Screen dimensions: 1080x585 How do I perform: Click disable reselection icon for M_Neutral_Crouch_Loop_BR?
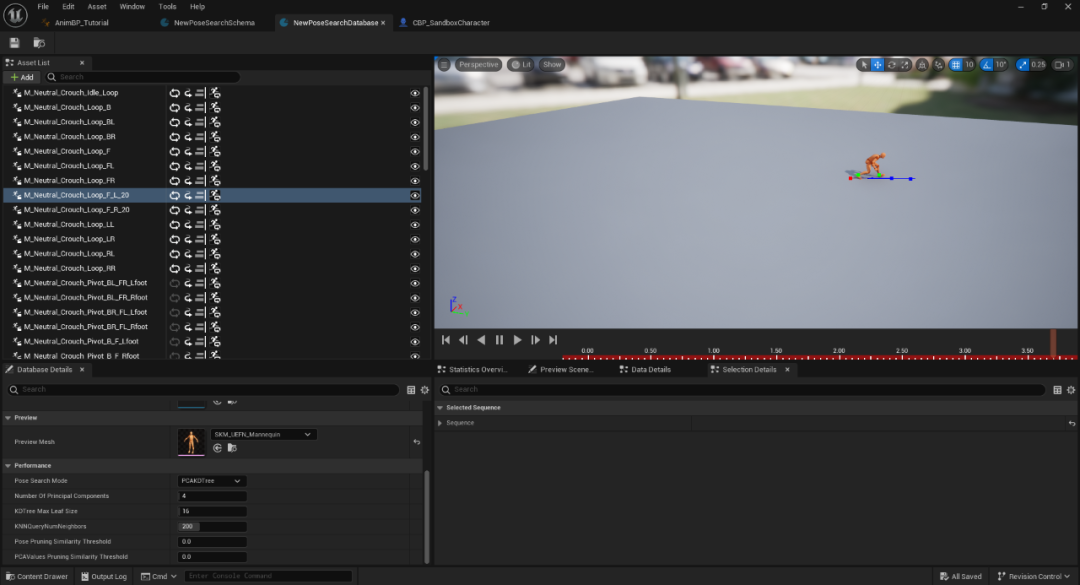coord(216,136)
